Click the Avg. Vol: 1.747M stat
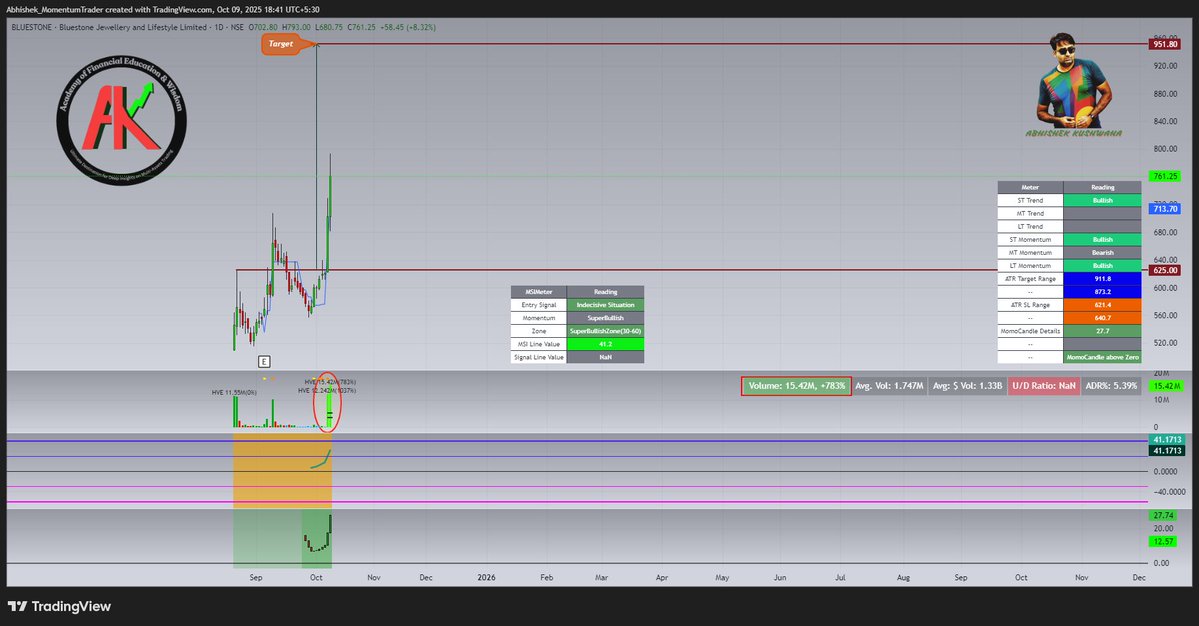The image size is (1199, 626). pos(889,386)
